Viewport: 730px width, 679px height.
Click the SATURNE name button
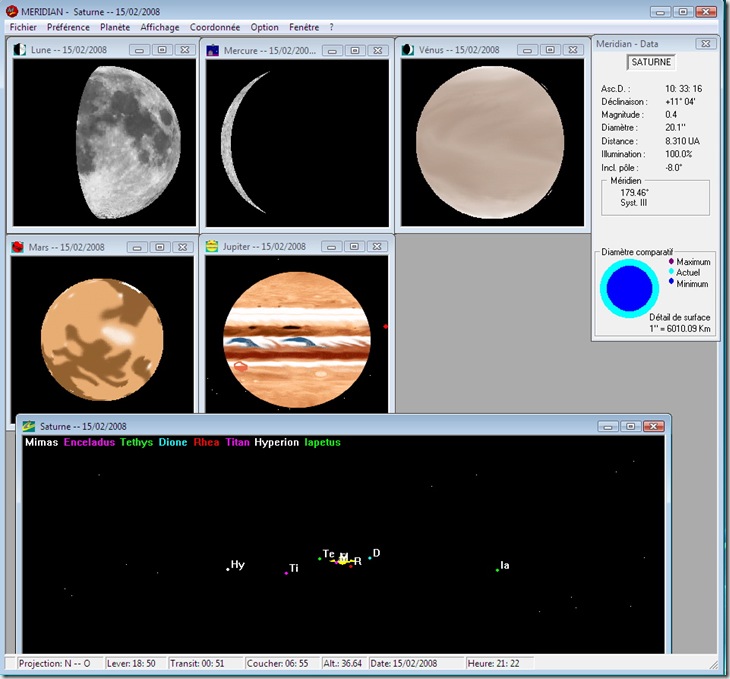tap(651, 62)
